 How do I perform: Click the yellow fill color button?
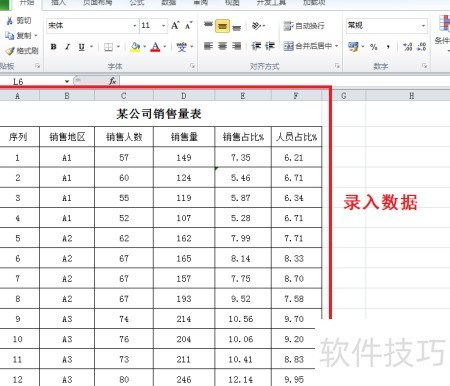[135, 47]
